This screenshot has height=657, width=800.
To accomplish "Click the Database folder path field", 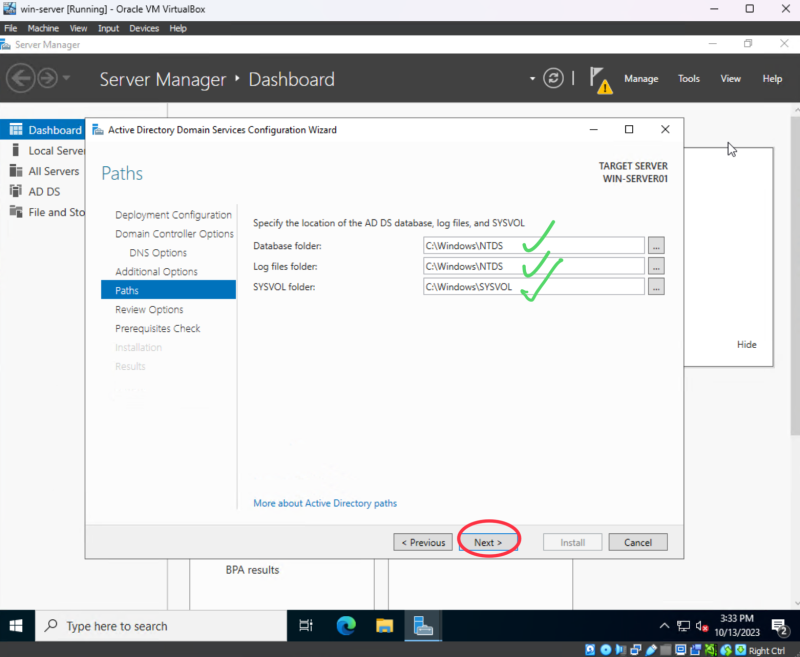I will pyautogui.click(x=533, y=245).
